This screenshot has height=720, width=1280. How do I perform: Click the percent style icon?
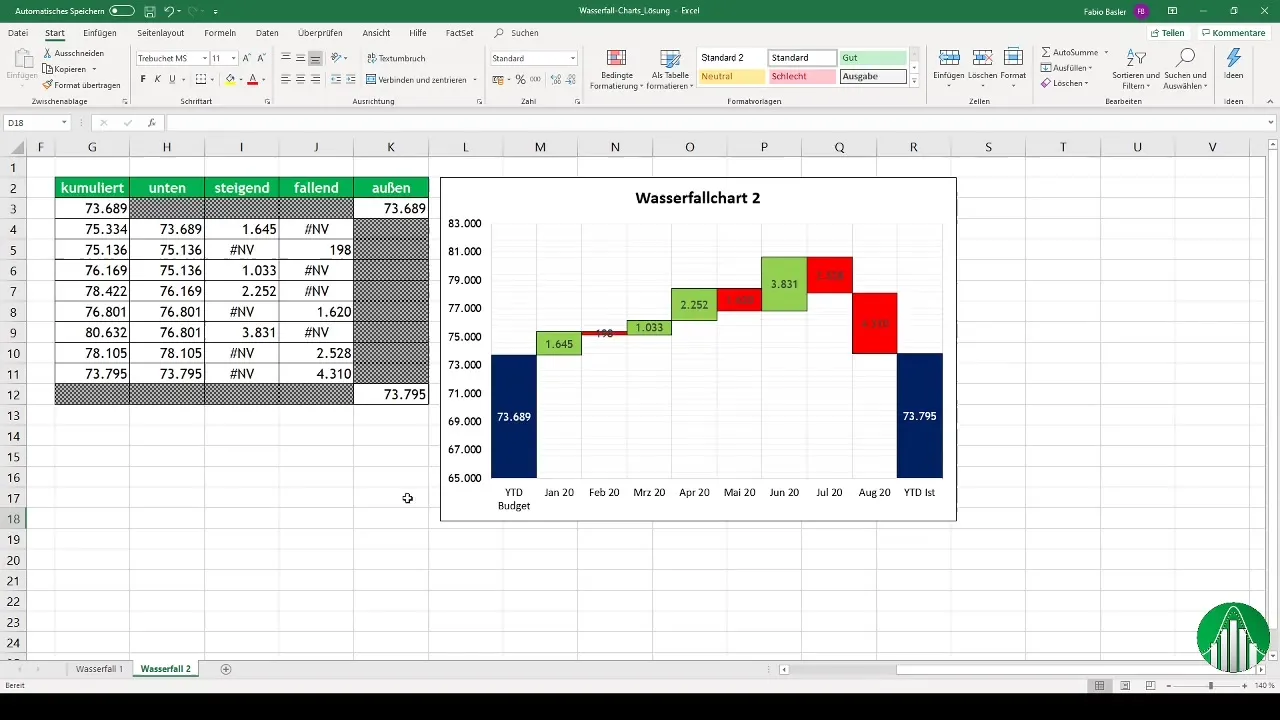[520, 79]
